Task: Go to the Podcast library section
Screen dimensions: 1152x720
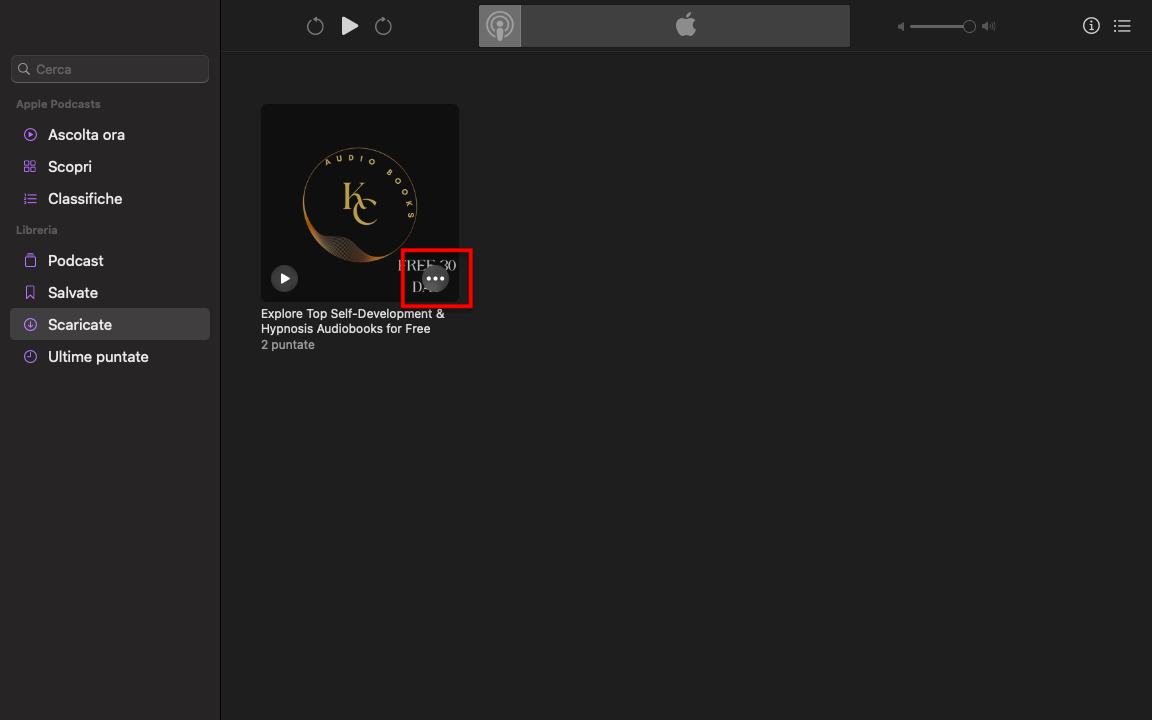Action: (75, 260)
